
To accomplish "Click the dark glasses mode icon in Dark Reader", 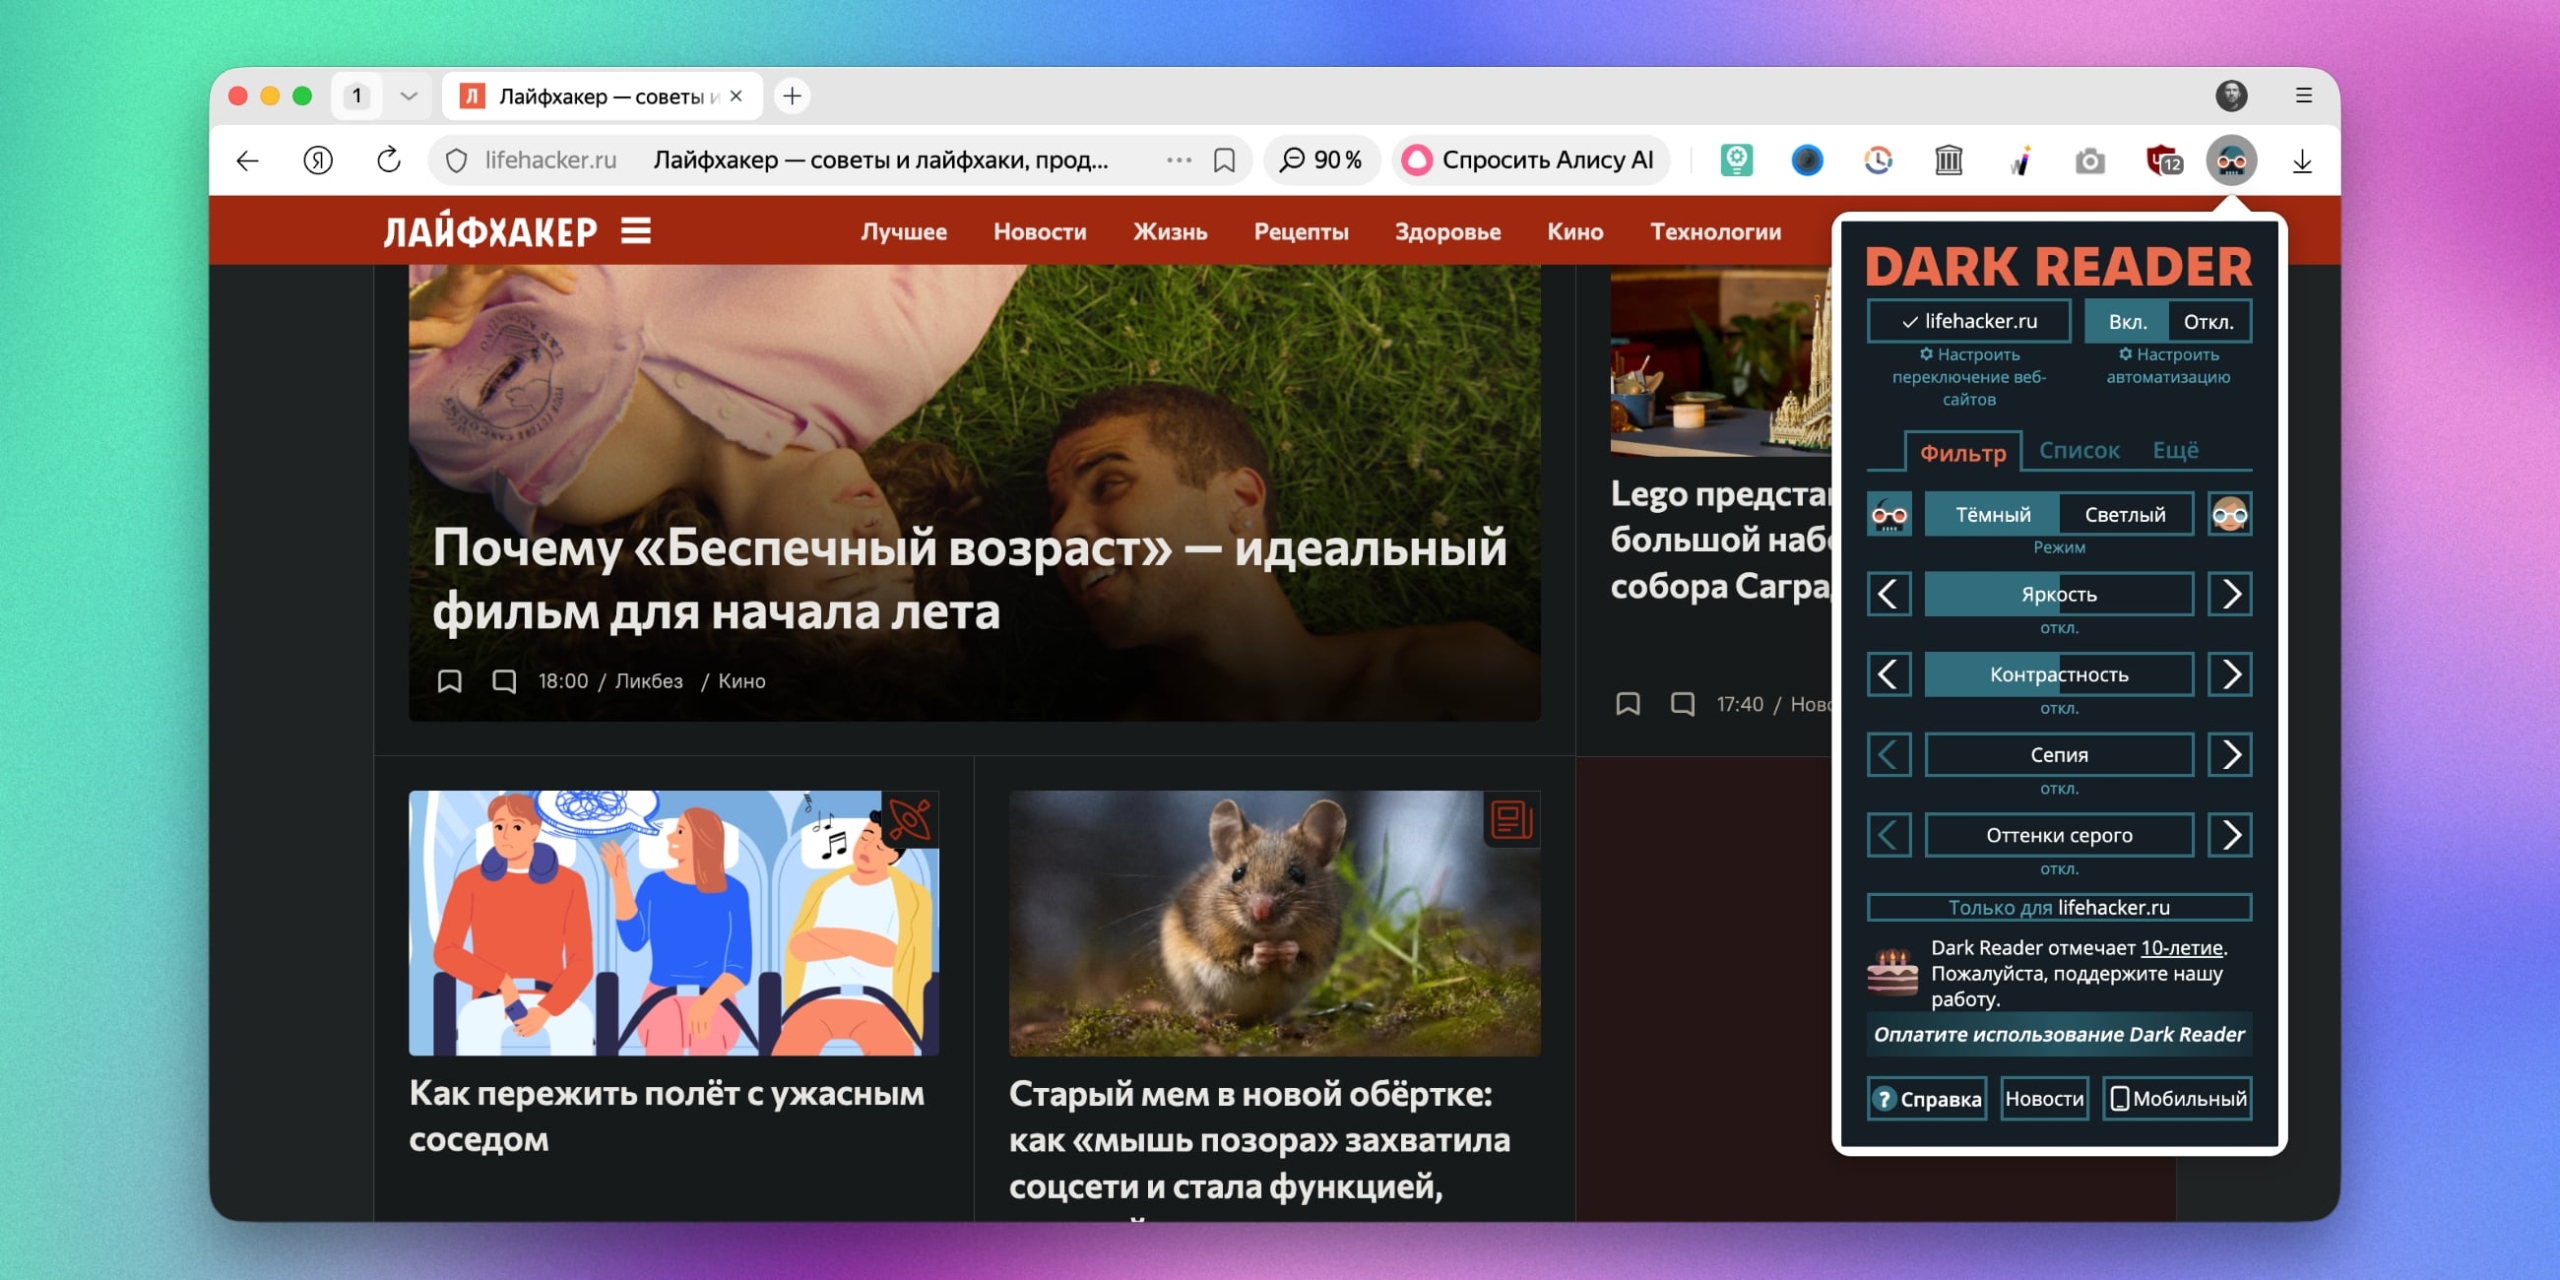I will coord(1889,514).
